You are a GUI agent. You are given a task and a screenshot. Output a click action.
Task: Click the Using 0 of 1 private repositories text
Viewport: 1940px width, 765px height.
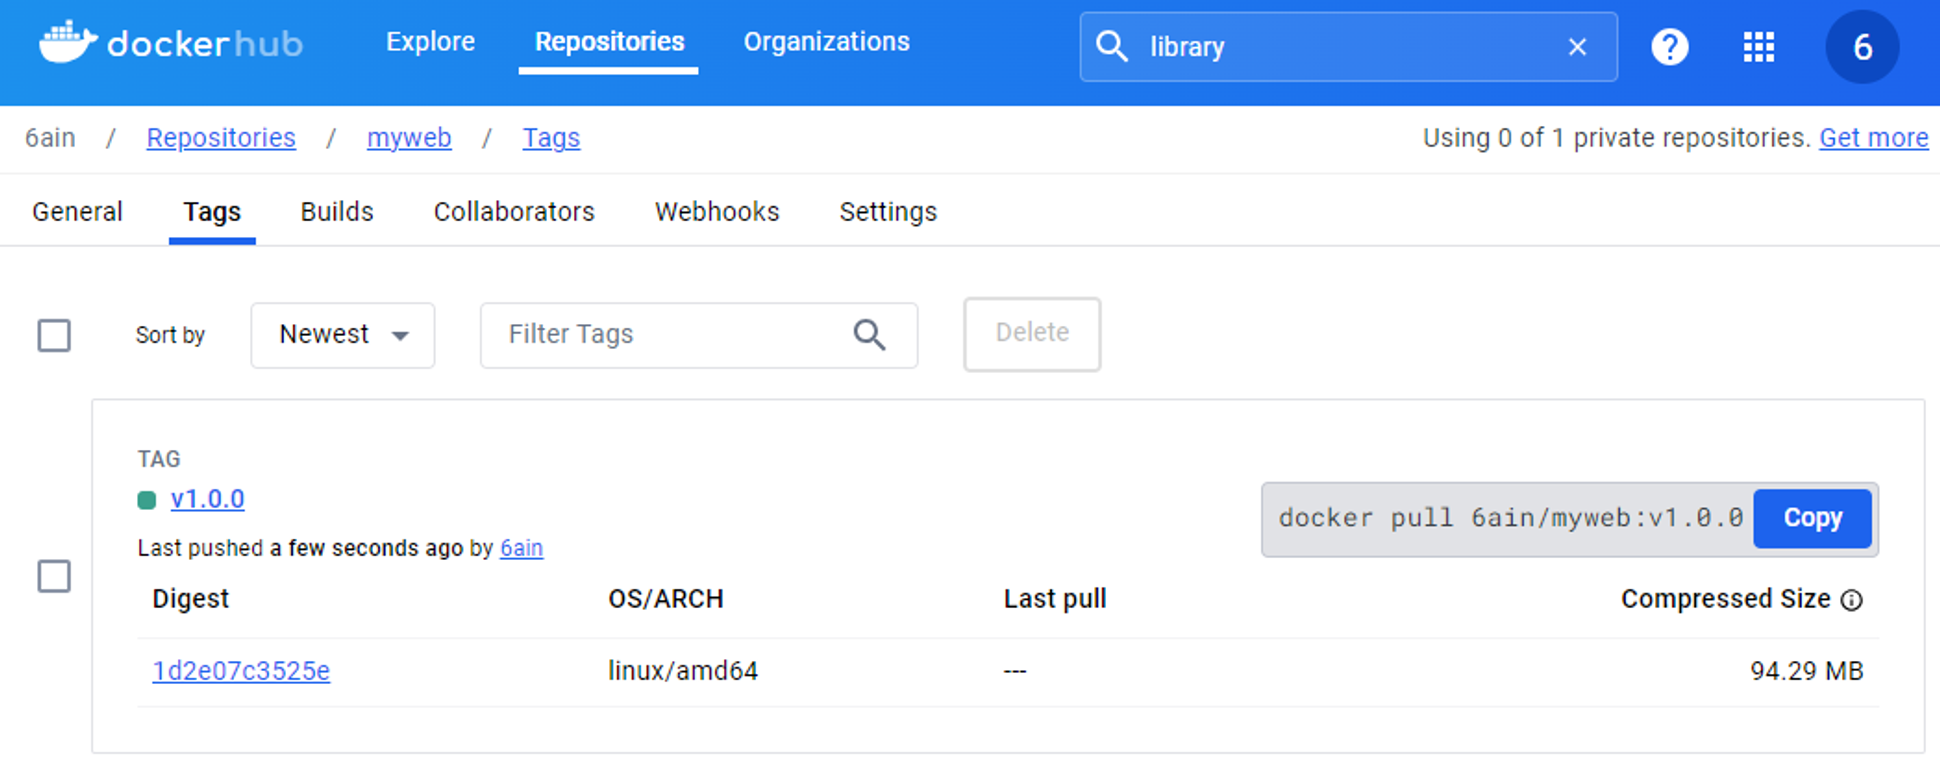click(x=1617, y=138)
